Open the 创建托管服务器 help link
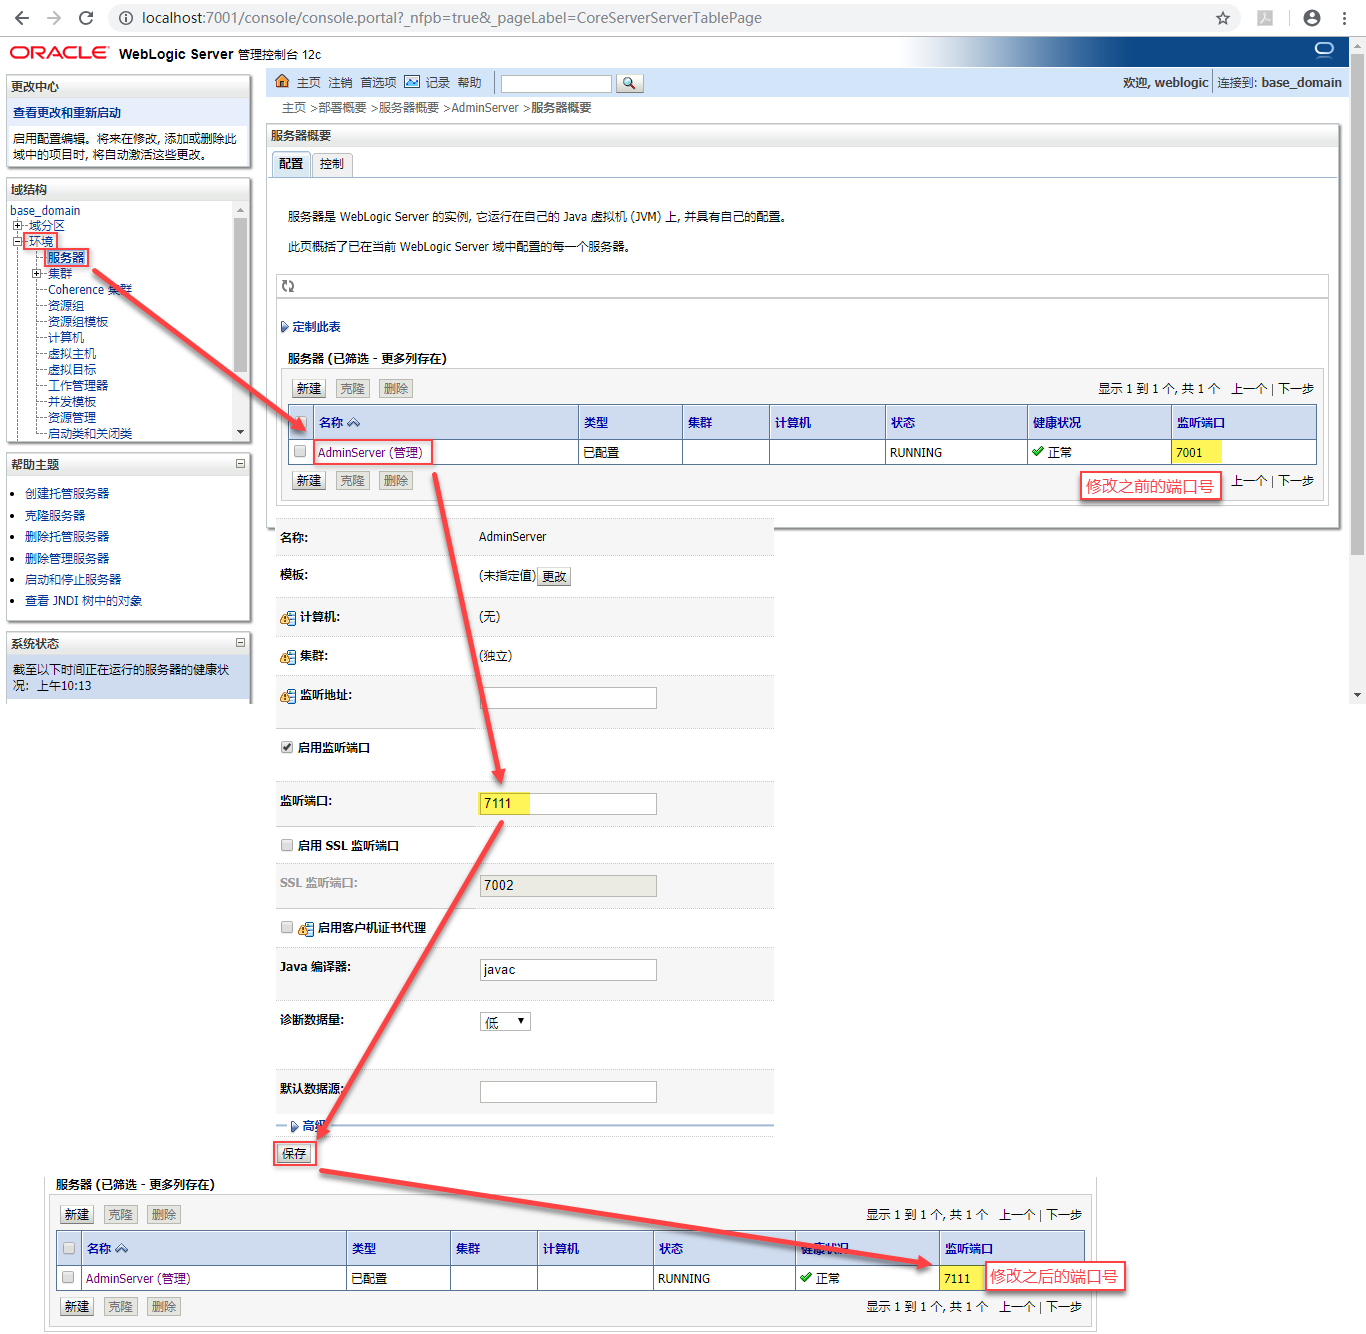 tap(67, 494)
